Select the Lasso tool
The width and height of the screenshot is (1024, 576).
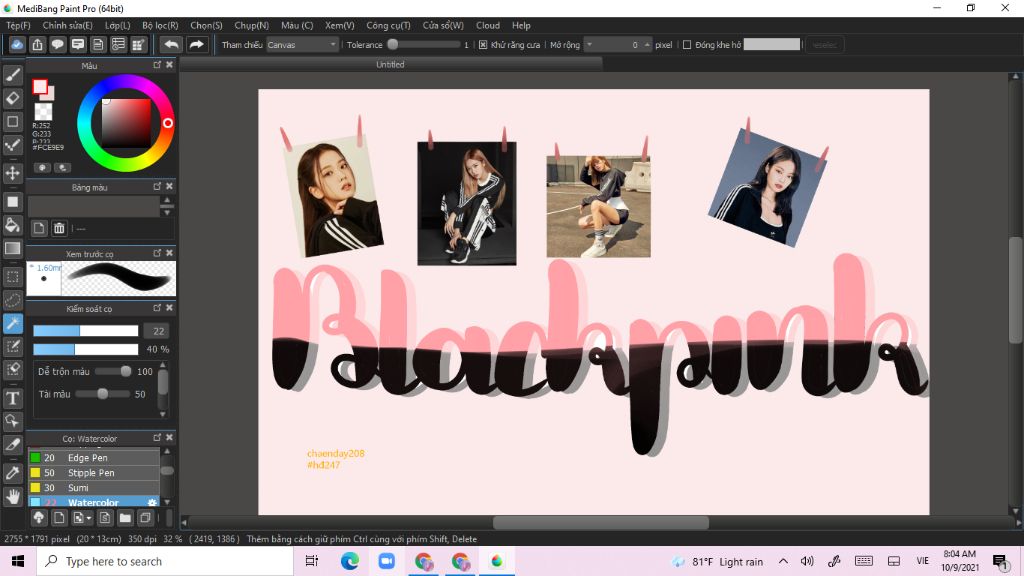coord(12,300)
